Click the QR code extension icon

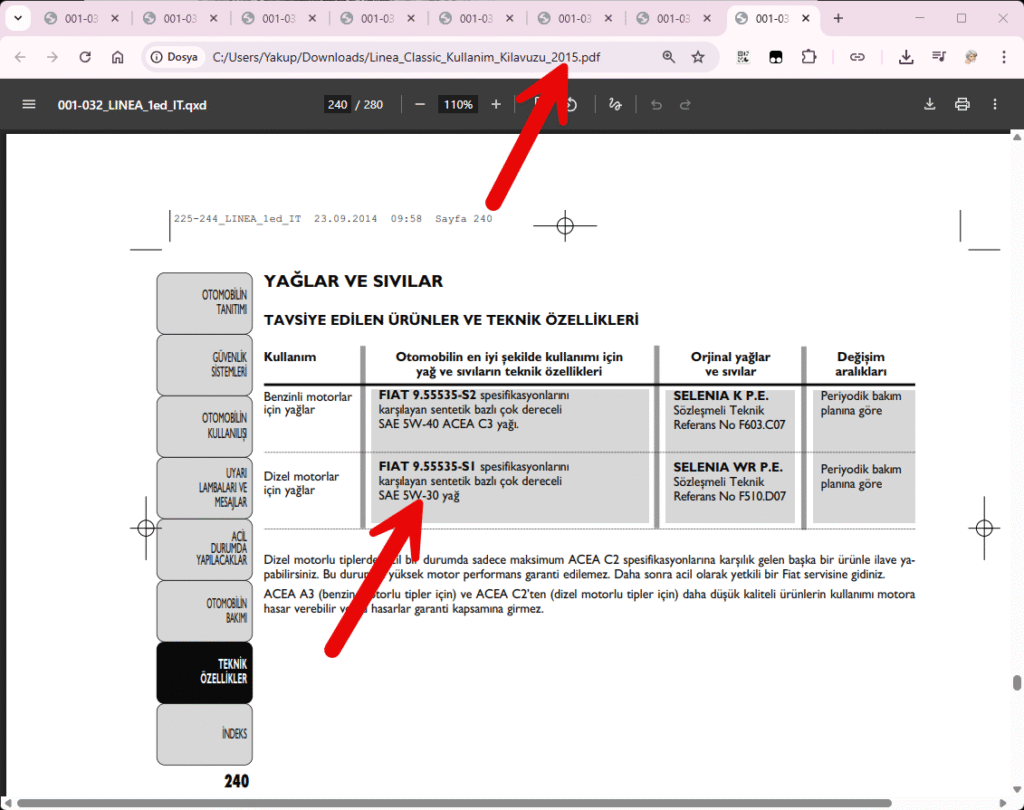(x=743, y=58)
